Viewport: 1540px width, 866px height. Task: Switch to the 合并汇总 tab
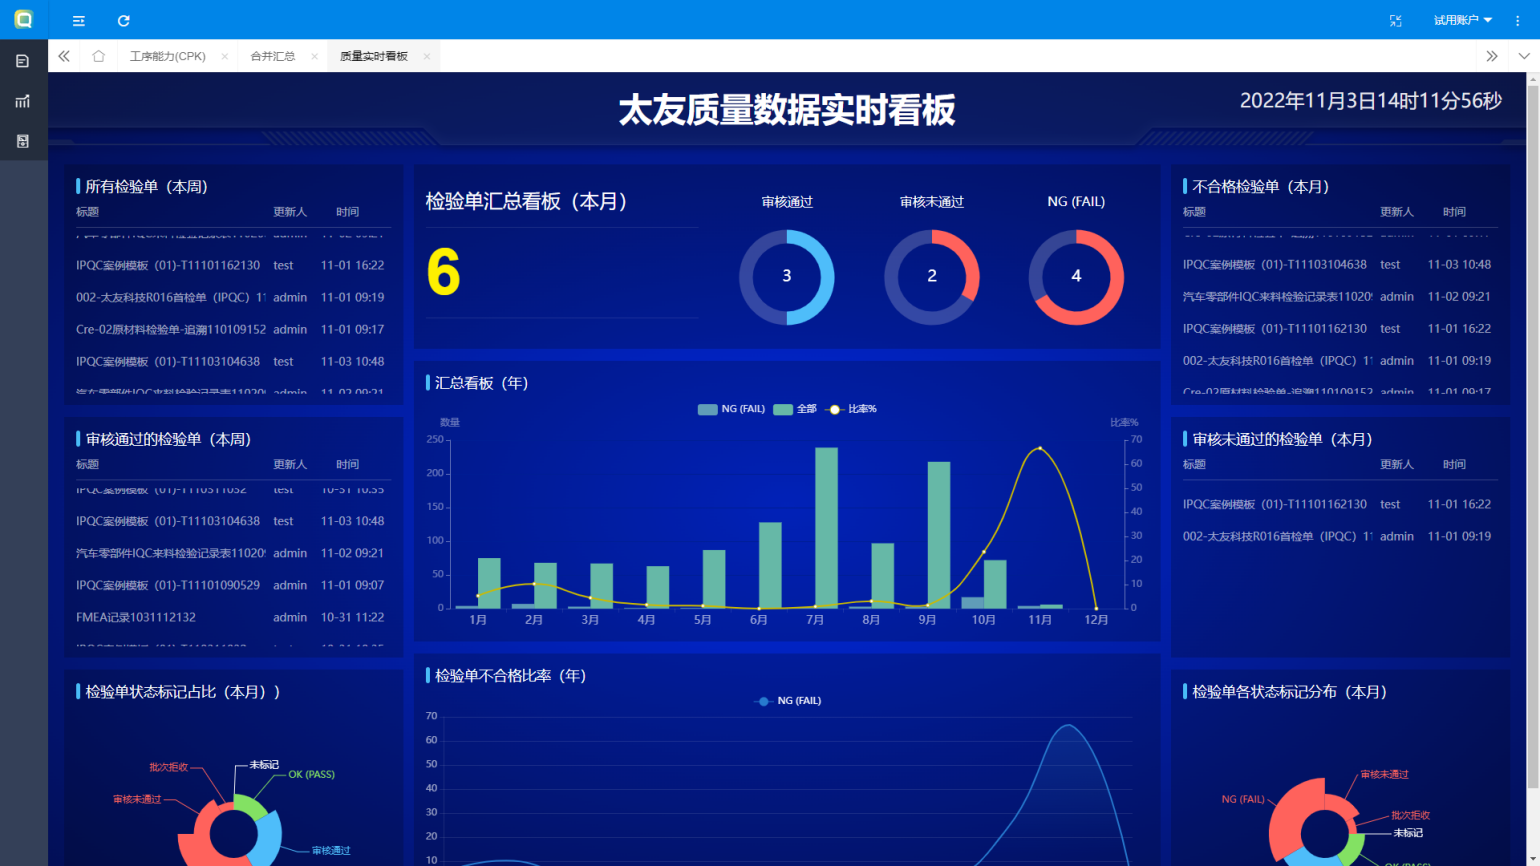(273, 56)
